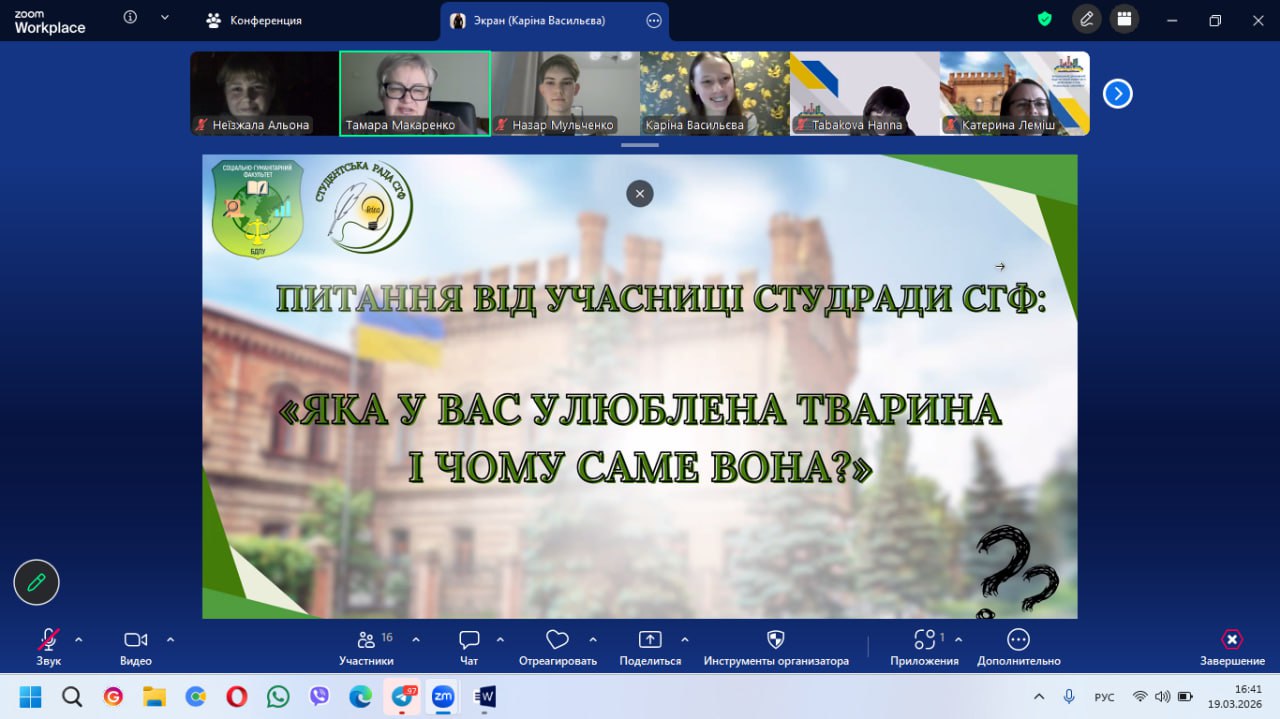Expand audio options arrow beside Звук

pyautogui.click(x=79, y=640)
